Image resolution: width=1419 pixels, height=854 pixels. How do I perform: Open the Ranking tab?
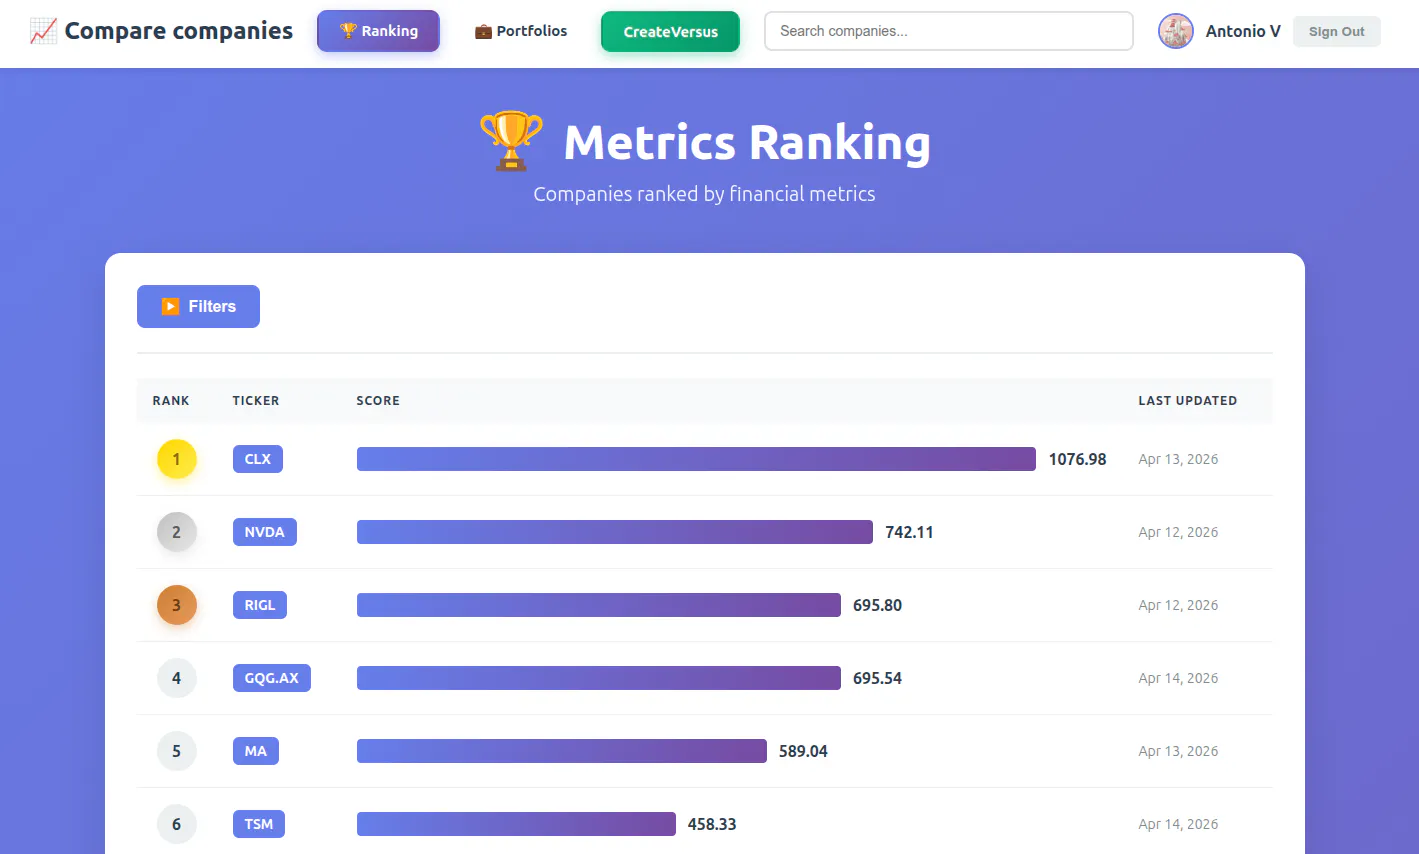378,31
